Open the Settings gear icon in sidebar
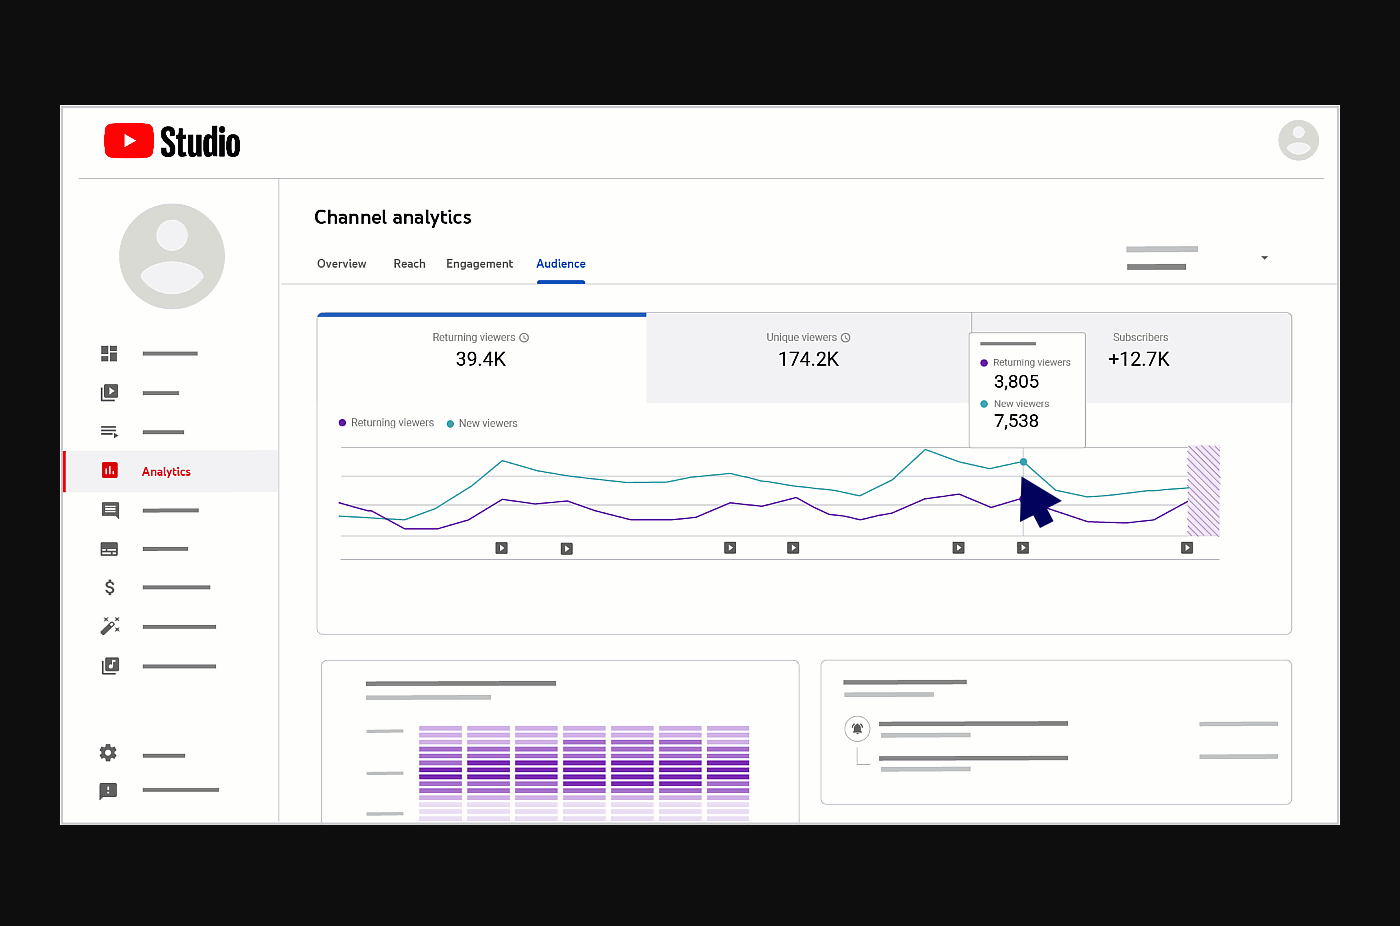 coord(108,752)
